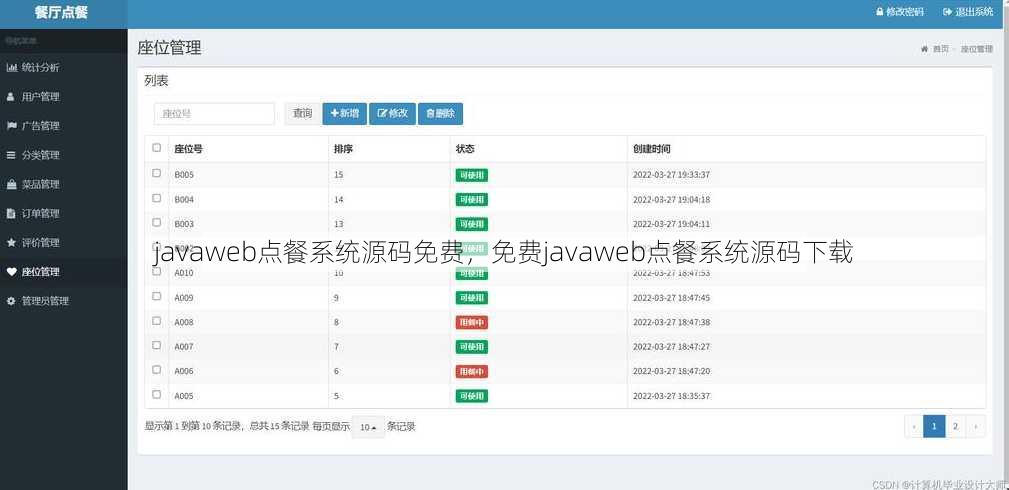Viewport: 1009px width, 490px height.
Task: Go to pagination page 2
Action: (x=956, y=426)
